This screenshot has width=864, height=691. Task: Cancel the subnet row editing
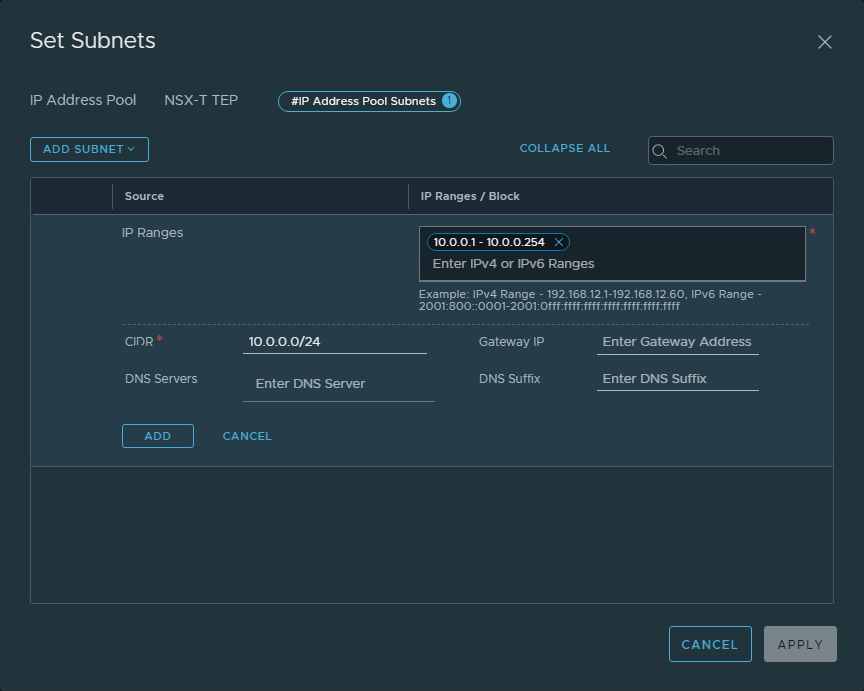tap(247, 436)
